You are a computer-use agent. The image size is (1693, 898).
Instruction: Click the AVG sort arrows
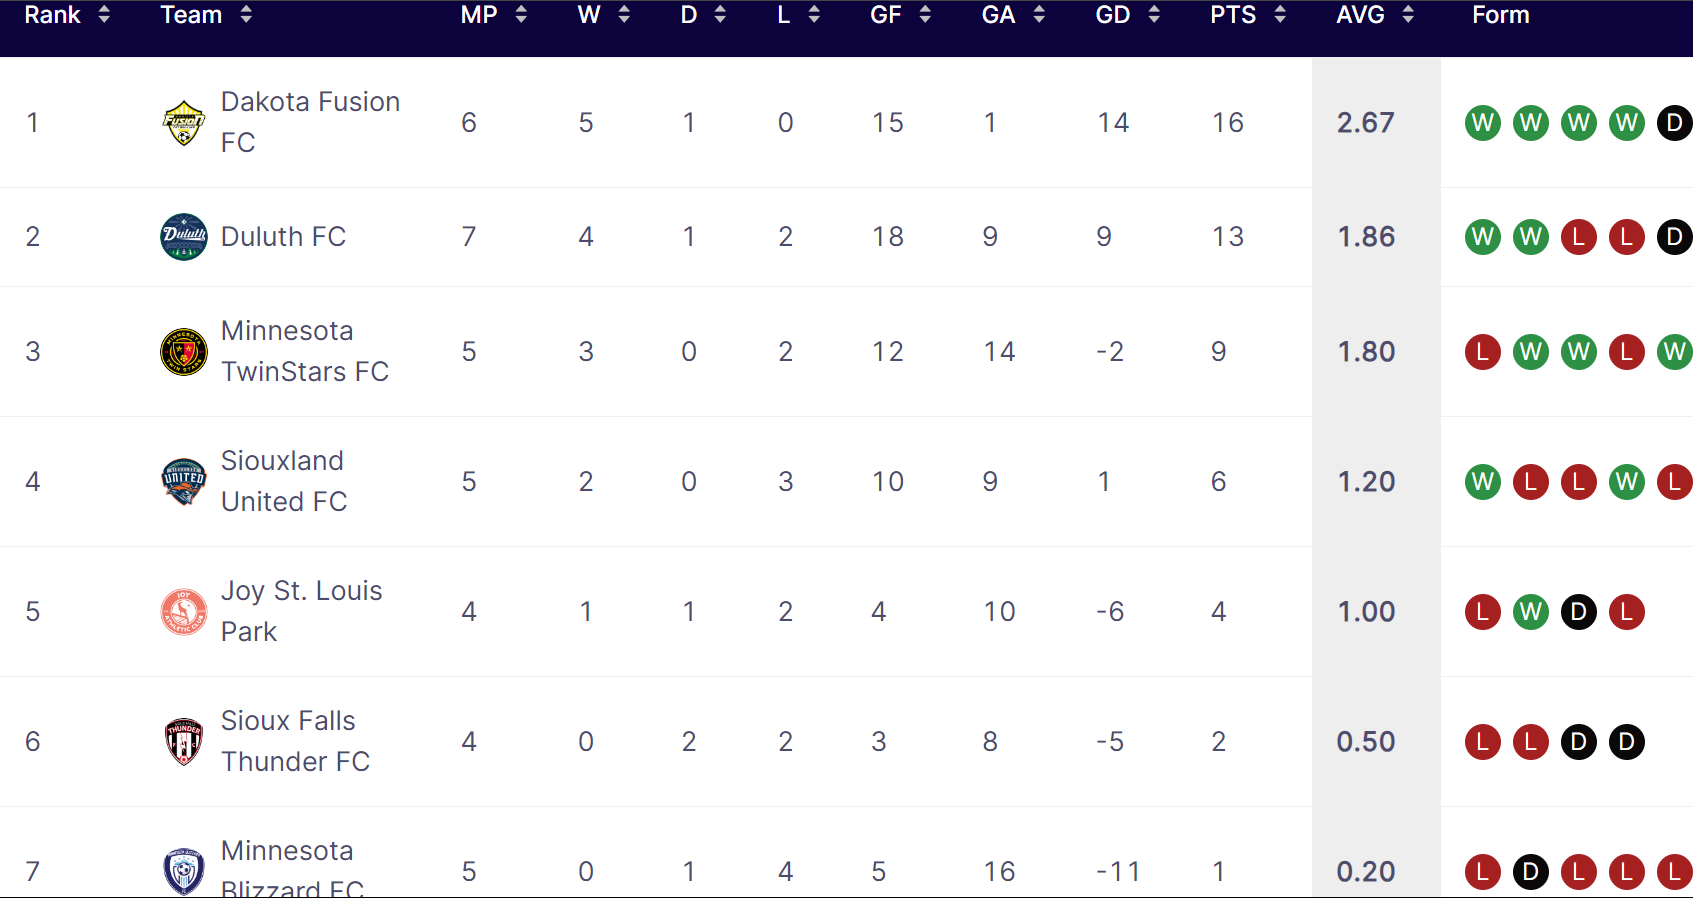point(1409,15)
